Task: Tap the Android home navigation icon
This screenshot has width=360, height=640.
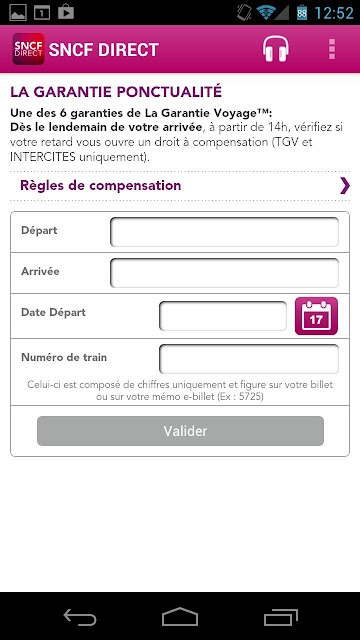Action: (180, 617)
